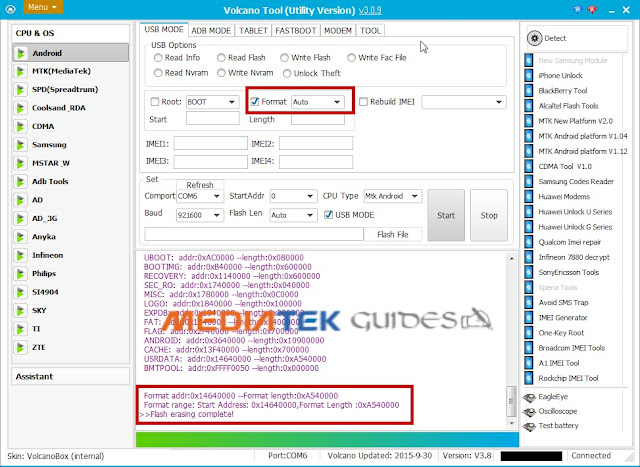
Task: Switch to the FASTBOOT tab
Action: [296, 30]
